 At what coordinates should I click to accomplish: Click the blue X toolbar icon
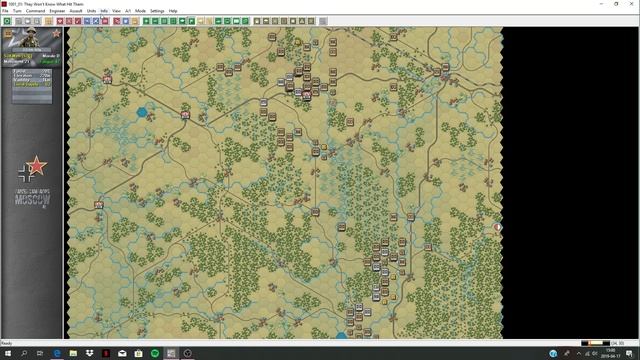[x=96, y=21]
